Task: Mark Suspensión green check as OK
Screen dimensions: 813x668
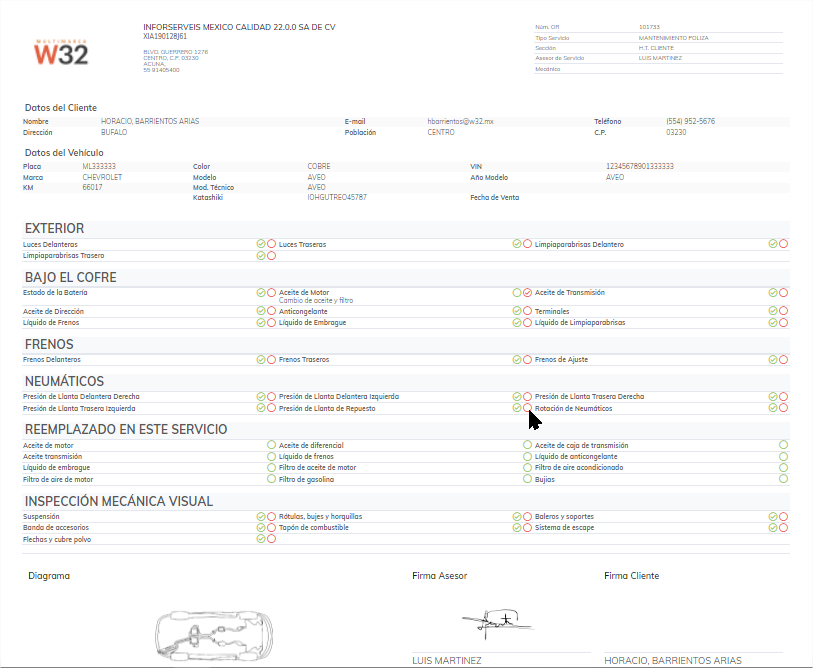Action: tap(261, 517)
